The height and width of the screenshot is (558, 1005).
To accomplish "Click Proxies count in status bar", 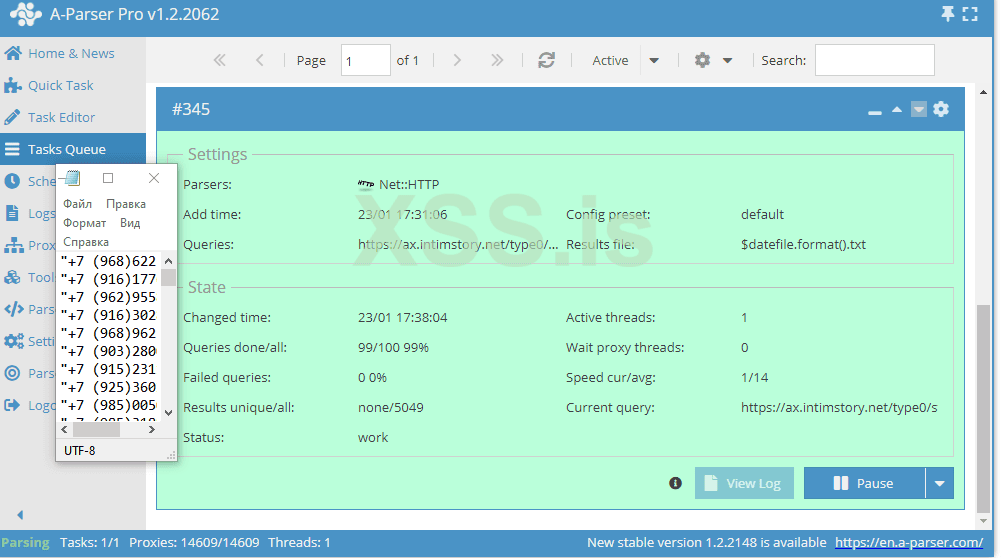I will tap(194, 543).
